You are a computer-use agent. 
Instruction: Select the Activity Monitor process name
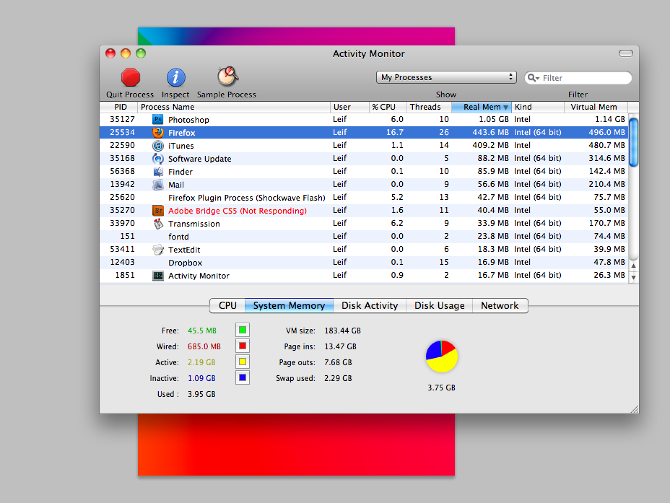(199, 276)
